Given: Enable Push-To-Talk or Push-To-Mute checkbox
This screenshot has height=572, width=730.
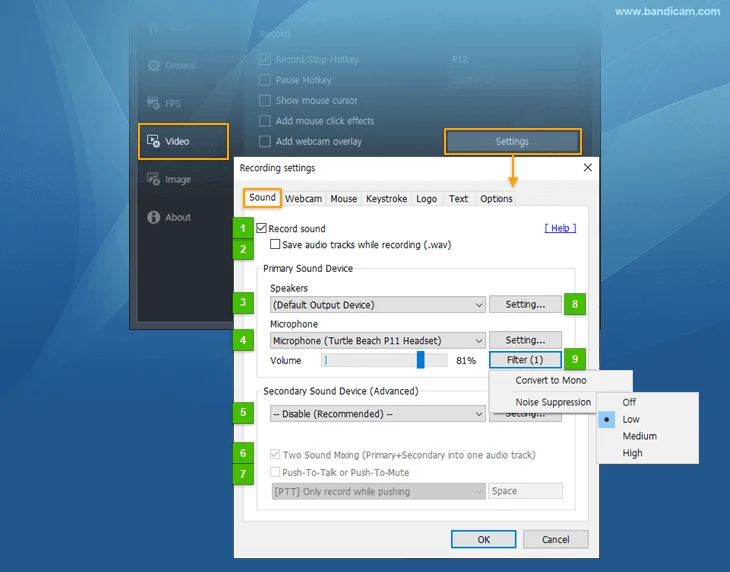Looking at the screenshot, I should (275, 472).
